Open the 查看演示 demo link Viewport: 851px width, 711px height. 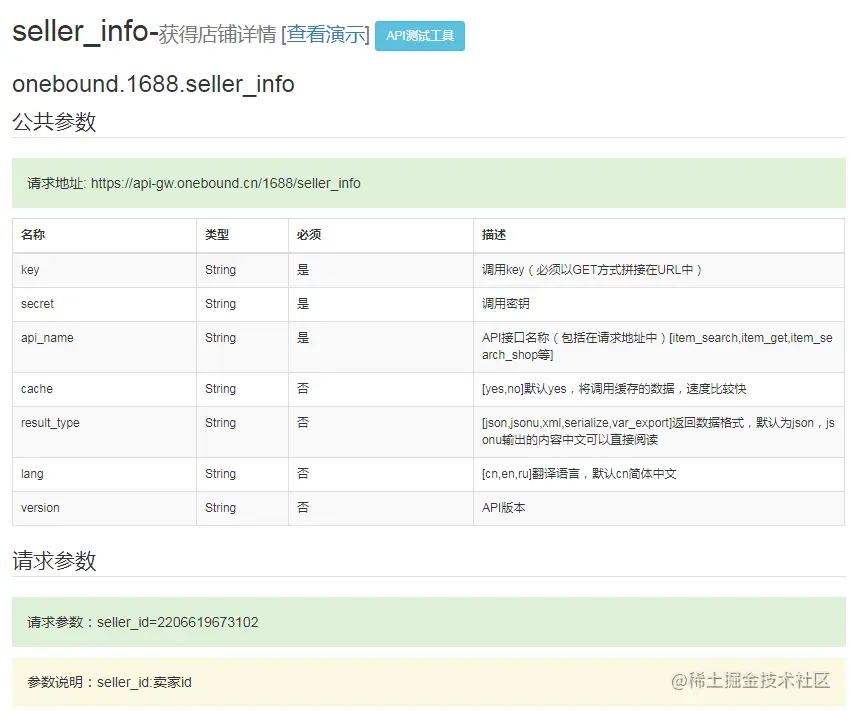coord(326,34)
